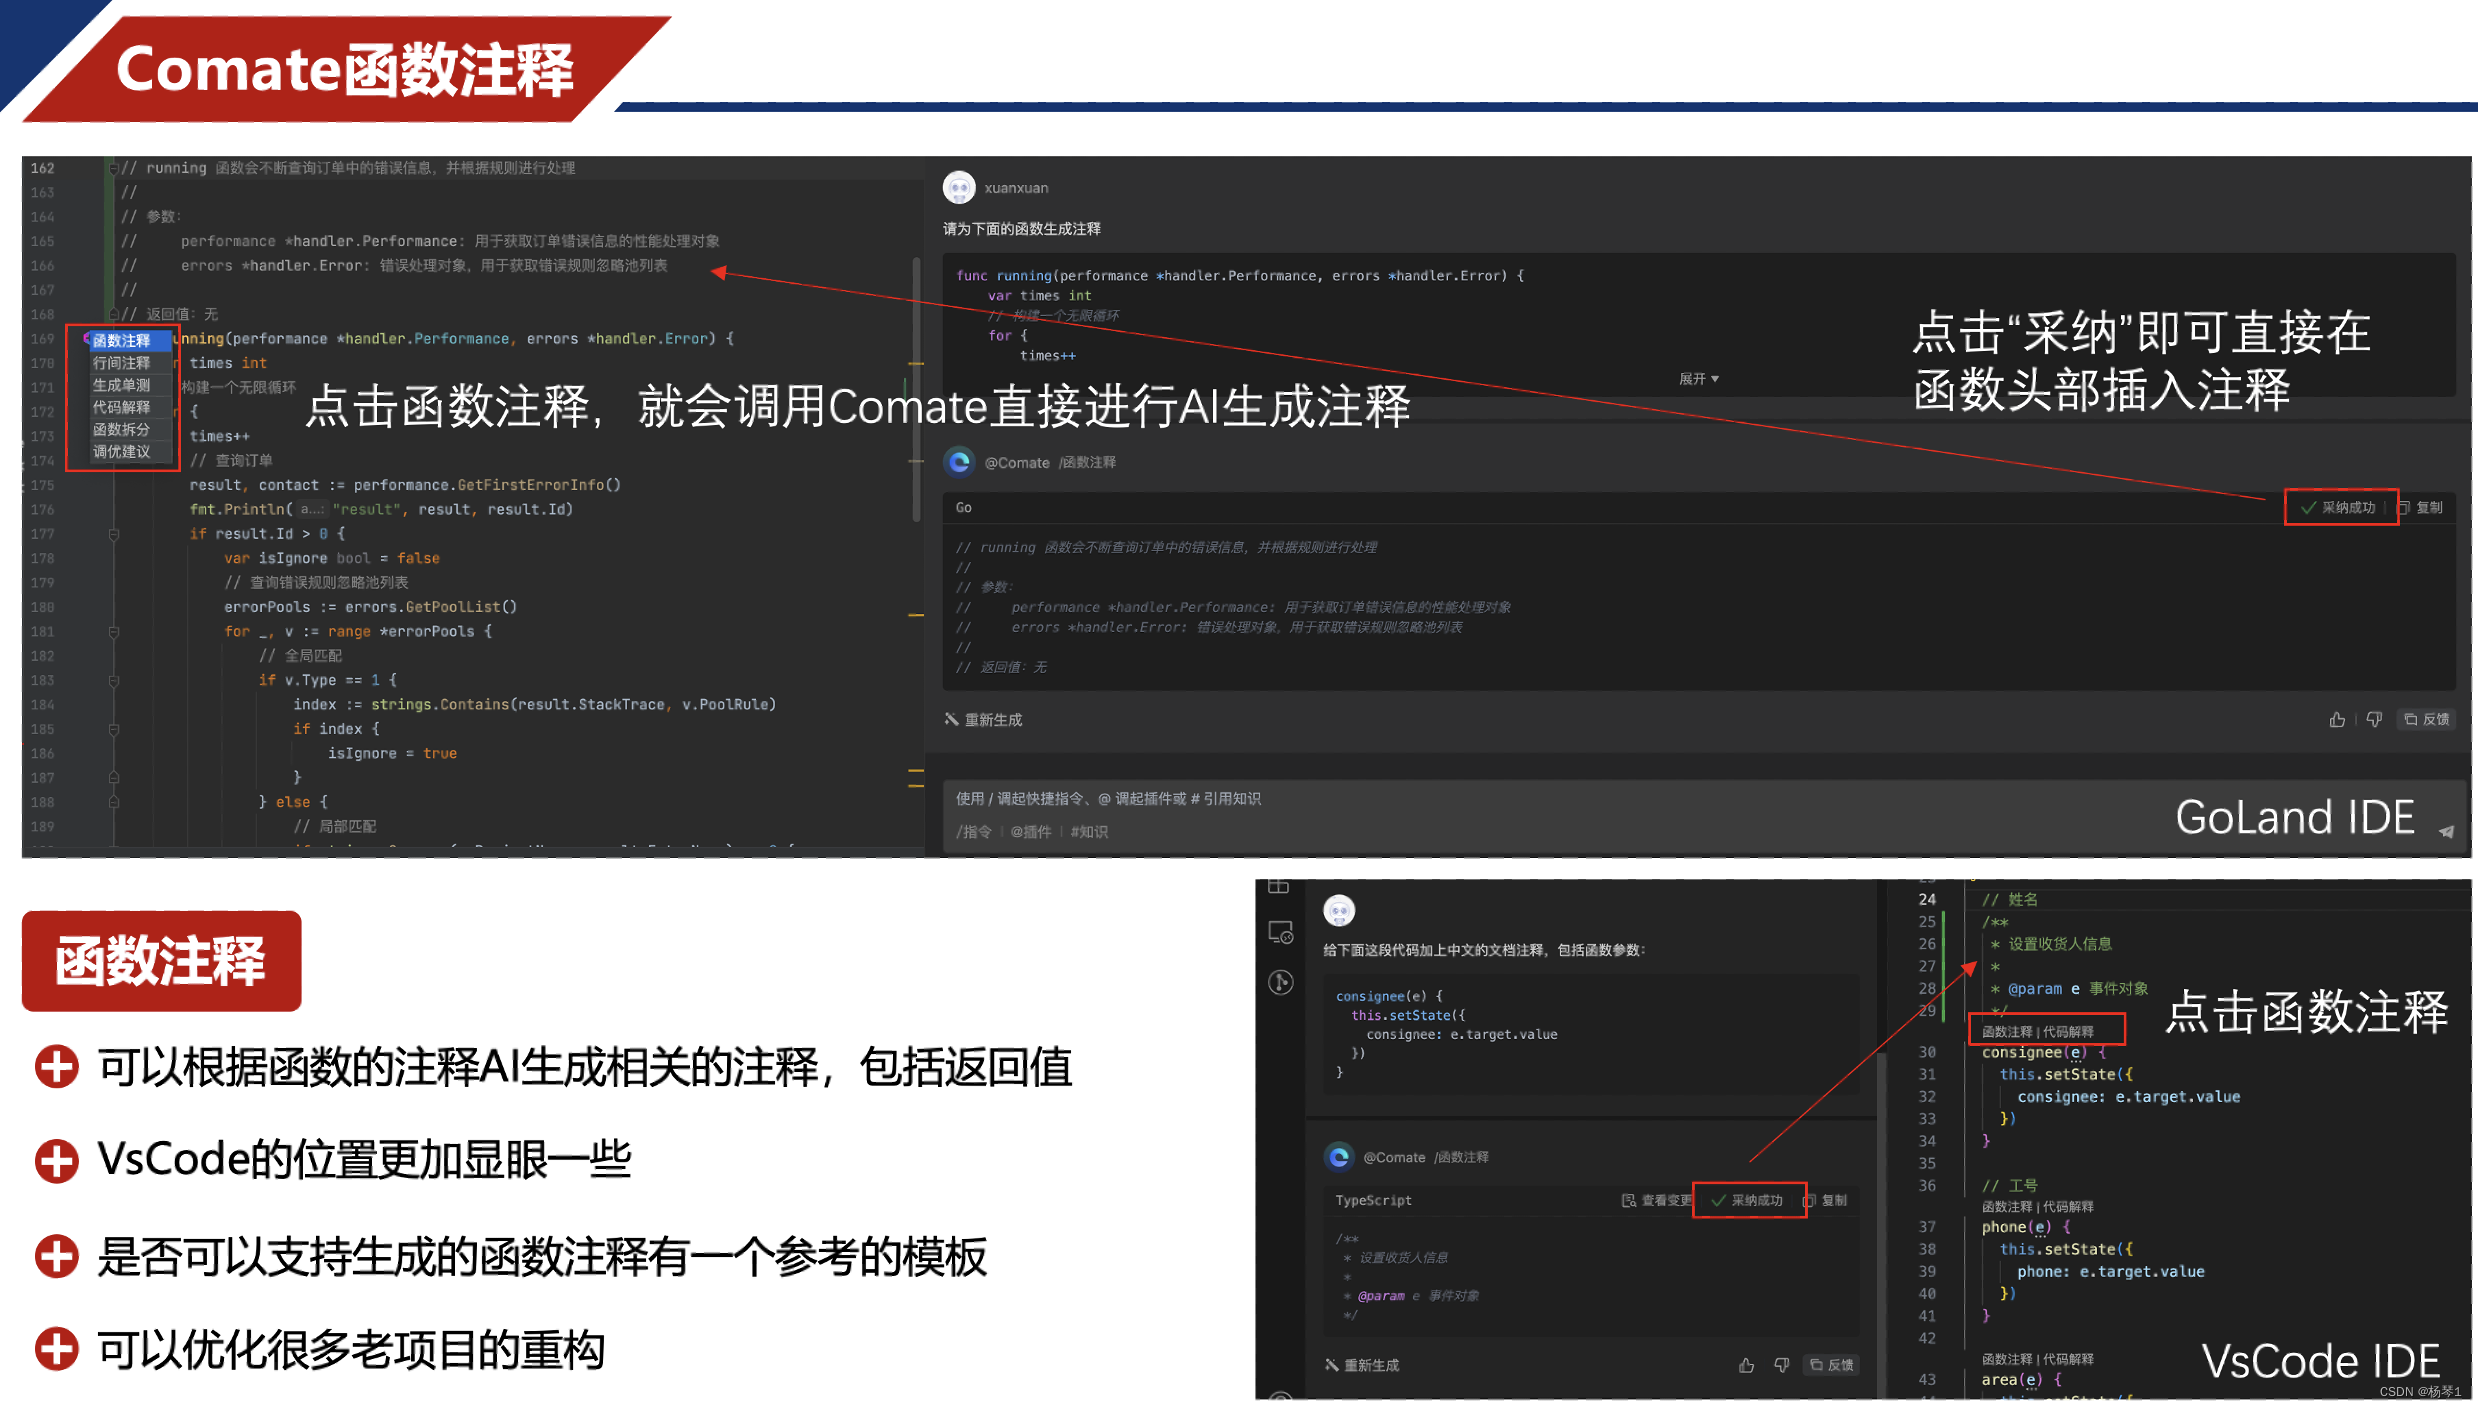Click 采纳成功 on the TypeScript block
This screenshot has width=2478, height=1408.
1748,1200
